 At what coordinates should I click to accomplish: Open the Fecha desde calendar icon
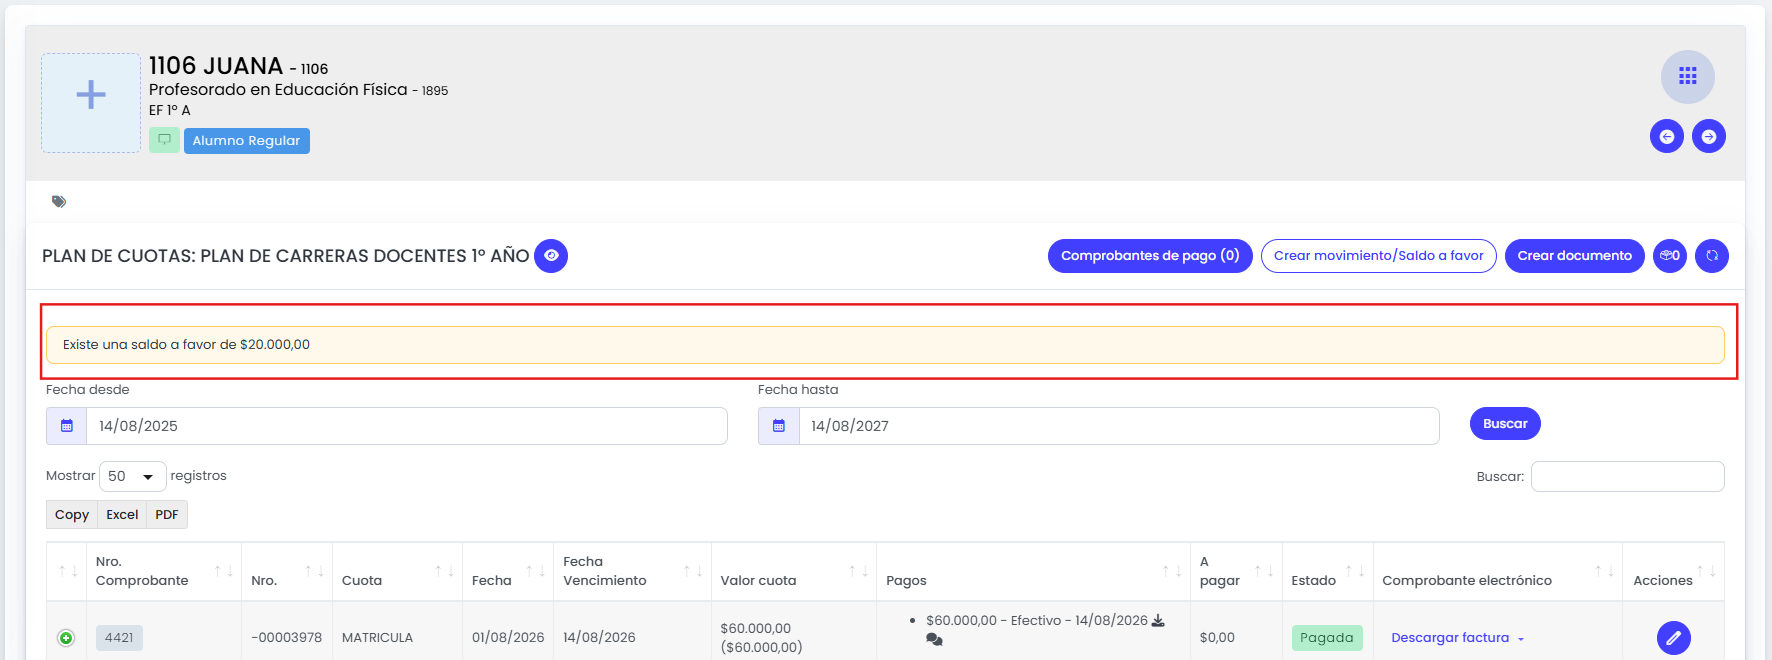click(67, 426)
